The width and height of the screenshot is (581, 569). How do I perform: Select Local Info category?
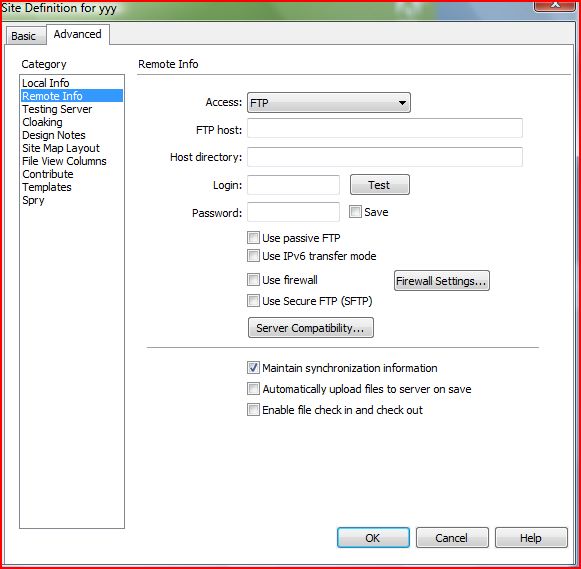point(46,83)
